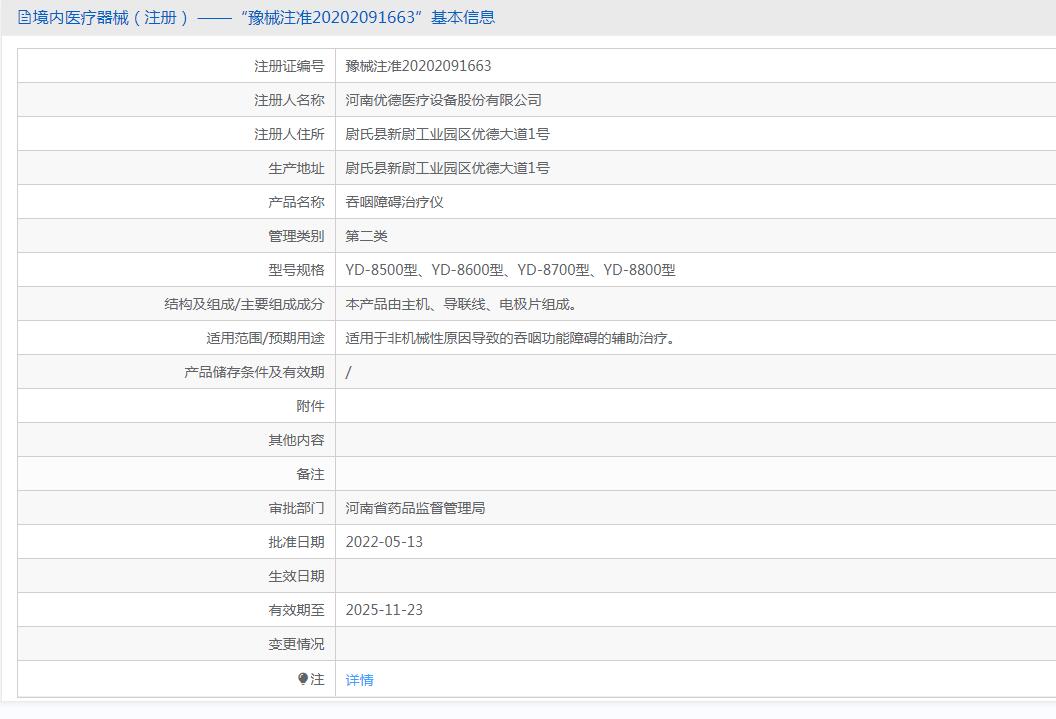Screen dimensions: 1056x719
Task: Select product name 吞咽障碍治疗仪
Action: pos(395,202)
